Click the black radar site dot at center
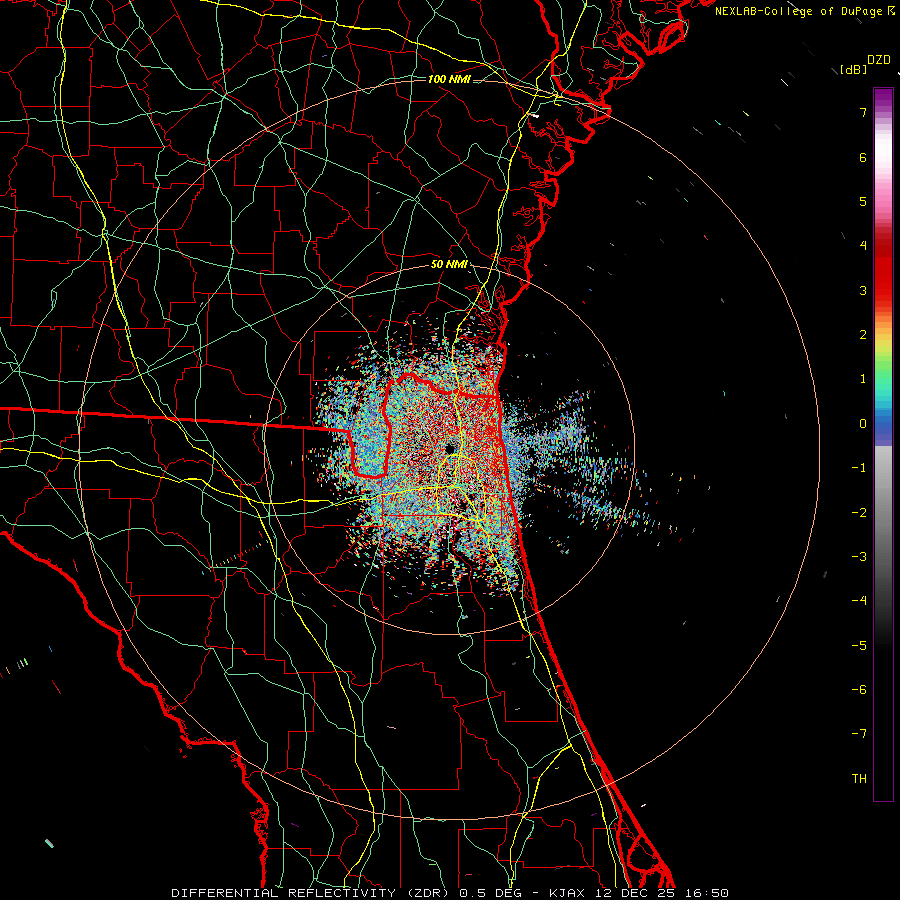The image size is (900, 900). coord(449,448)
